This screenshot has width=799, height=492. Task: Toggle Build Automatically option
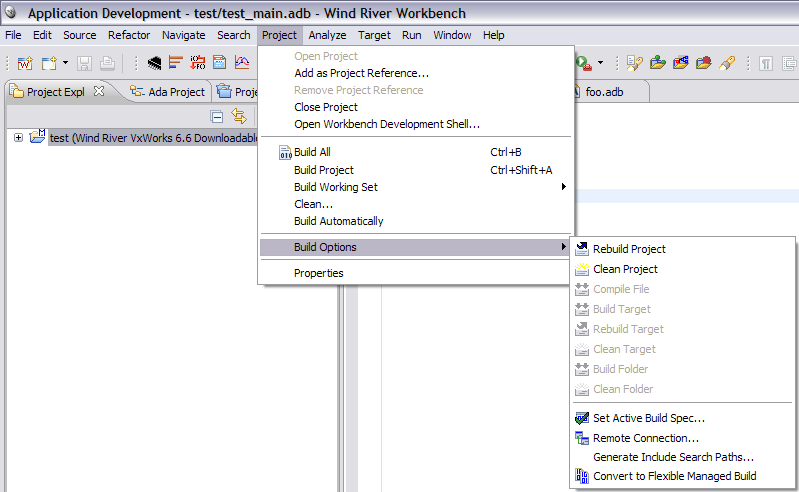[x=416, y=221]
